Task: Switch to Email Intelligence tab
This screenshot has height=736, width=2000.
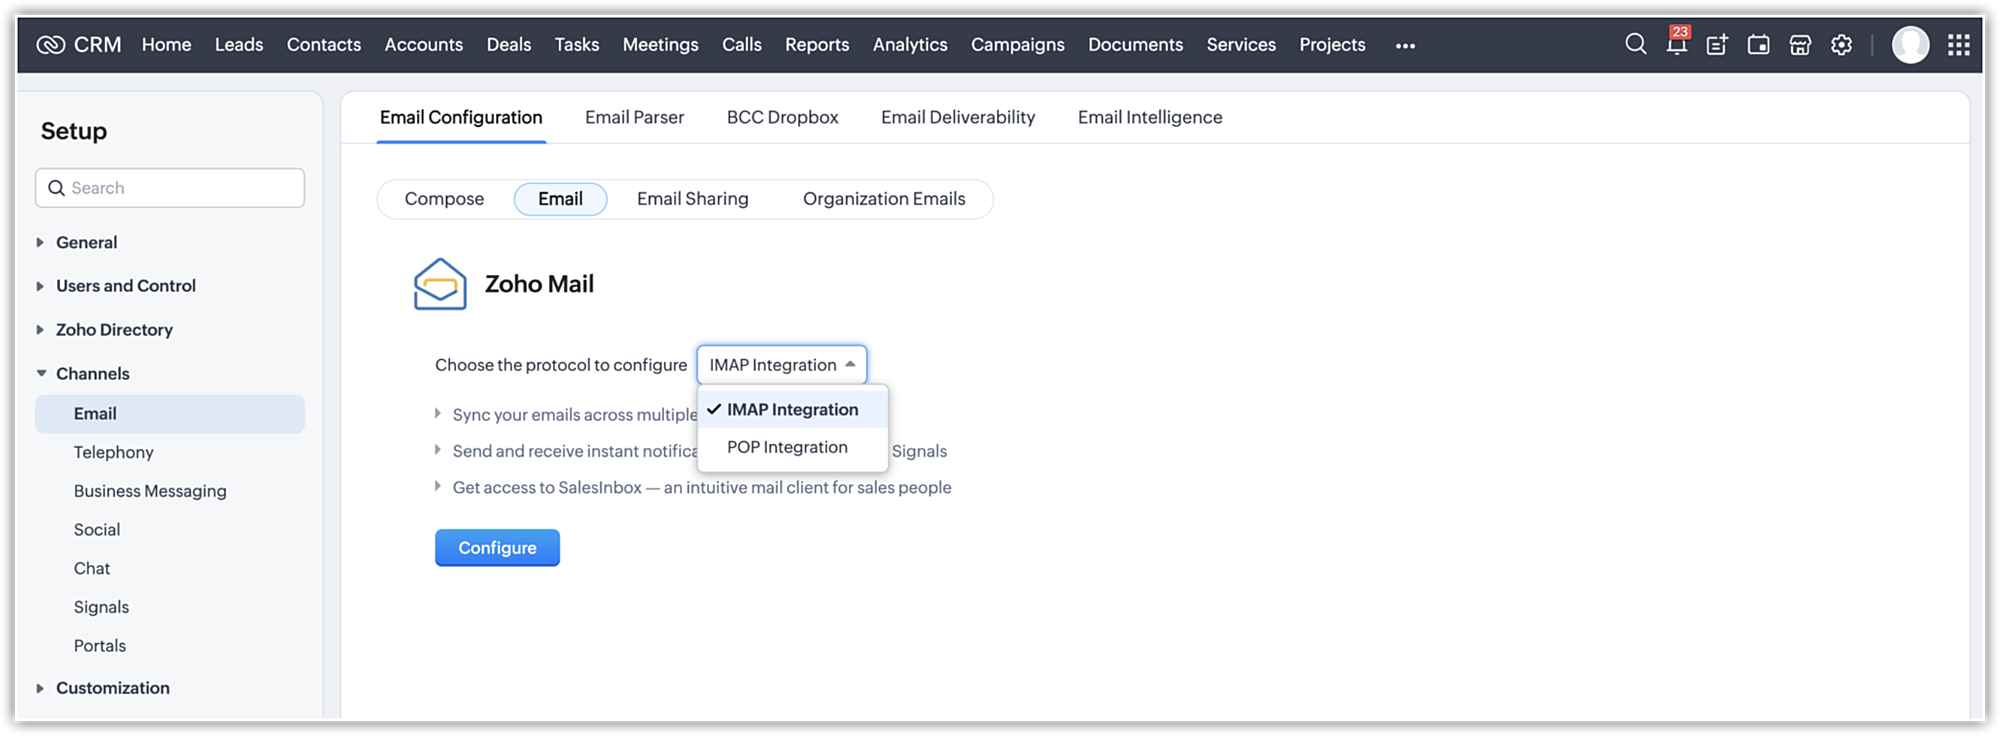Action: pos(1150,117)
